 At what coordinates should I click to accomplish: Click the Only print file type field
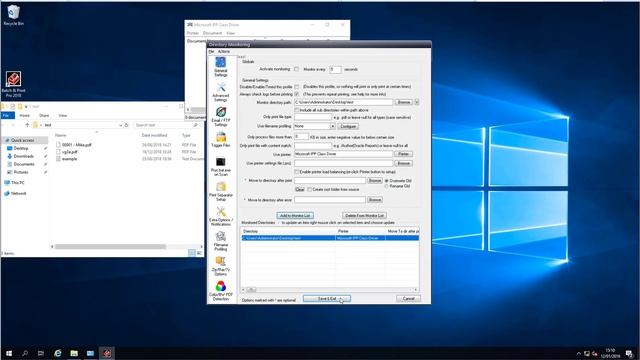point(313,117)
